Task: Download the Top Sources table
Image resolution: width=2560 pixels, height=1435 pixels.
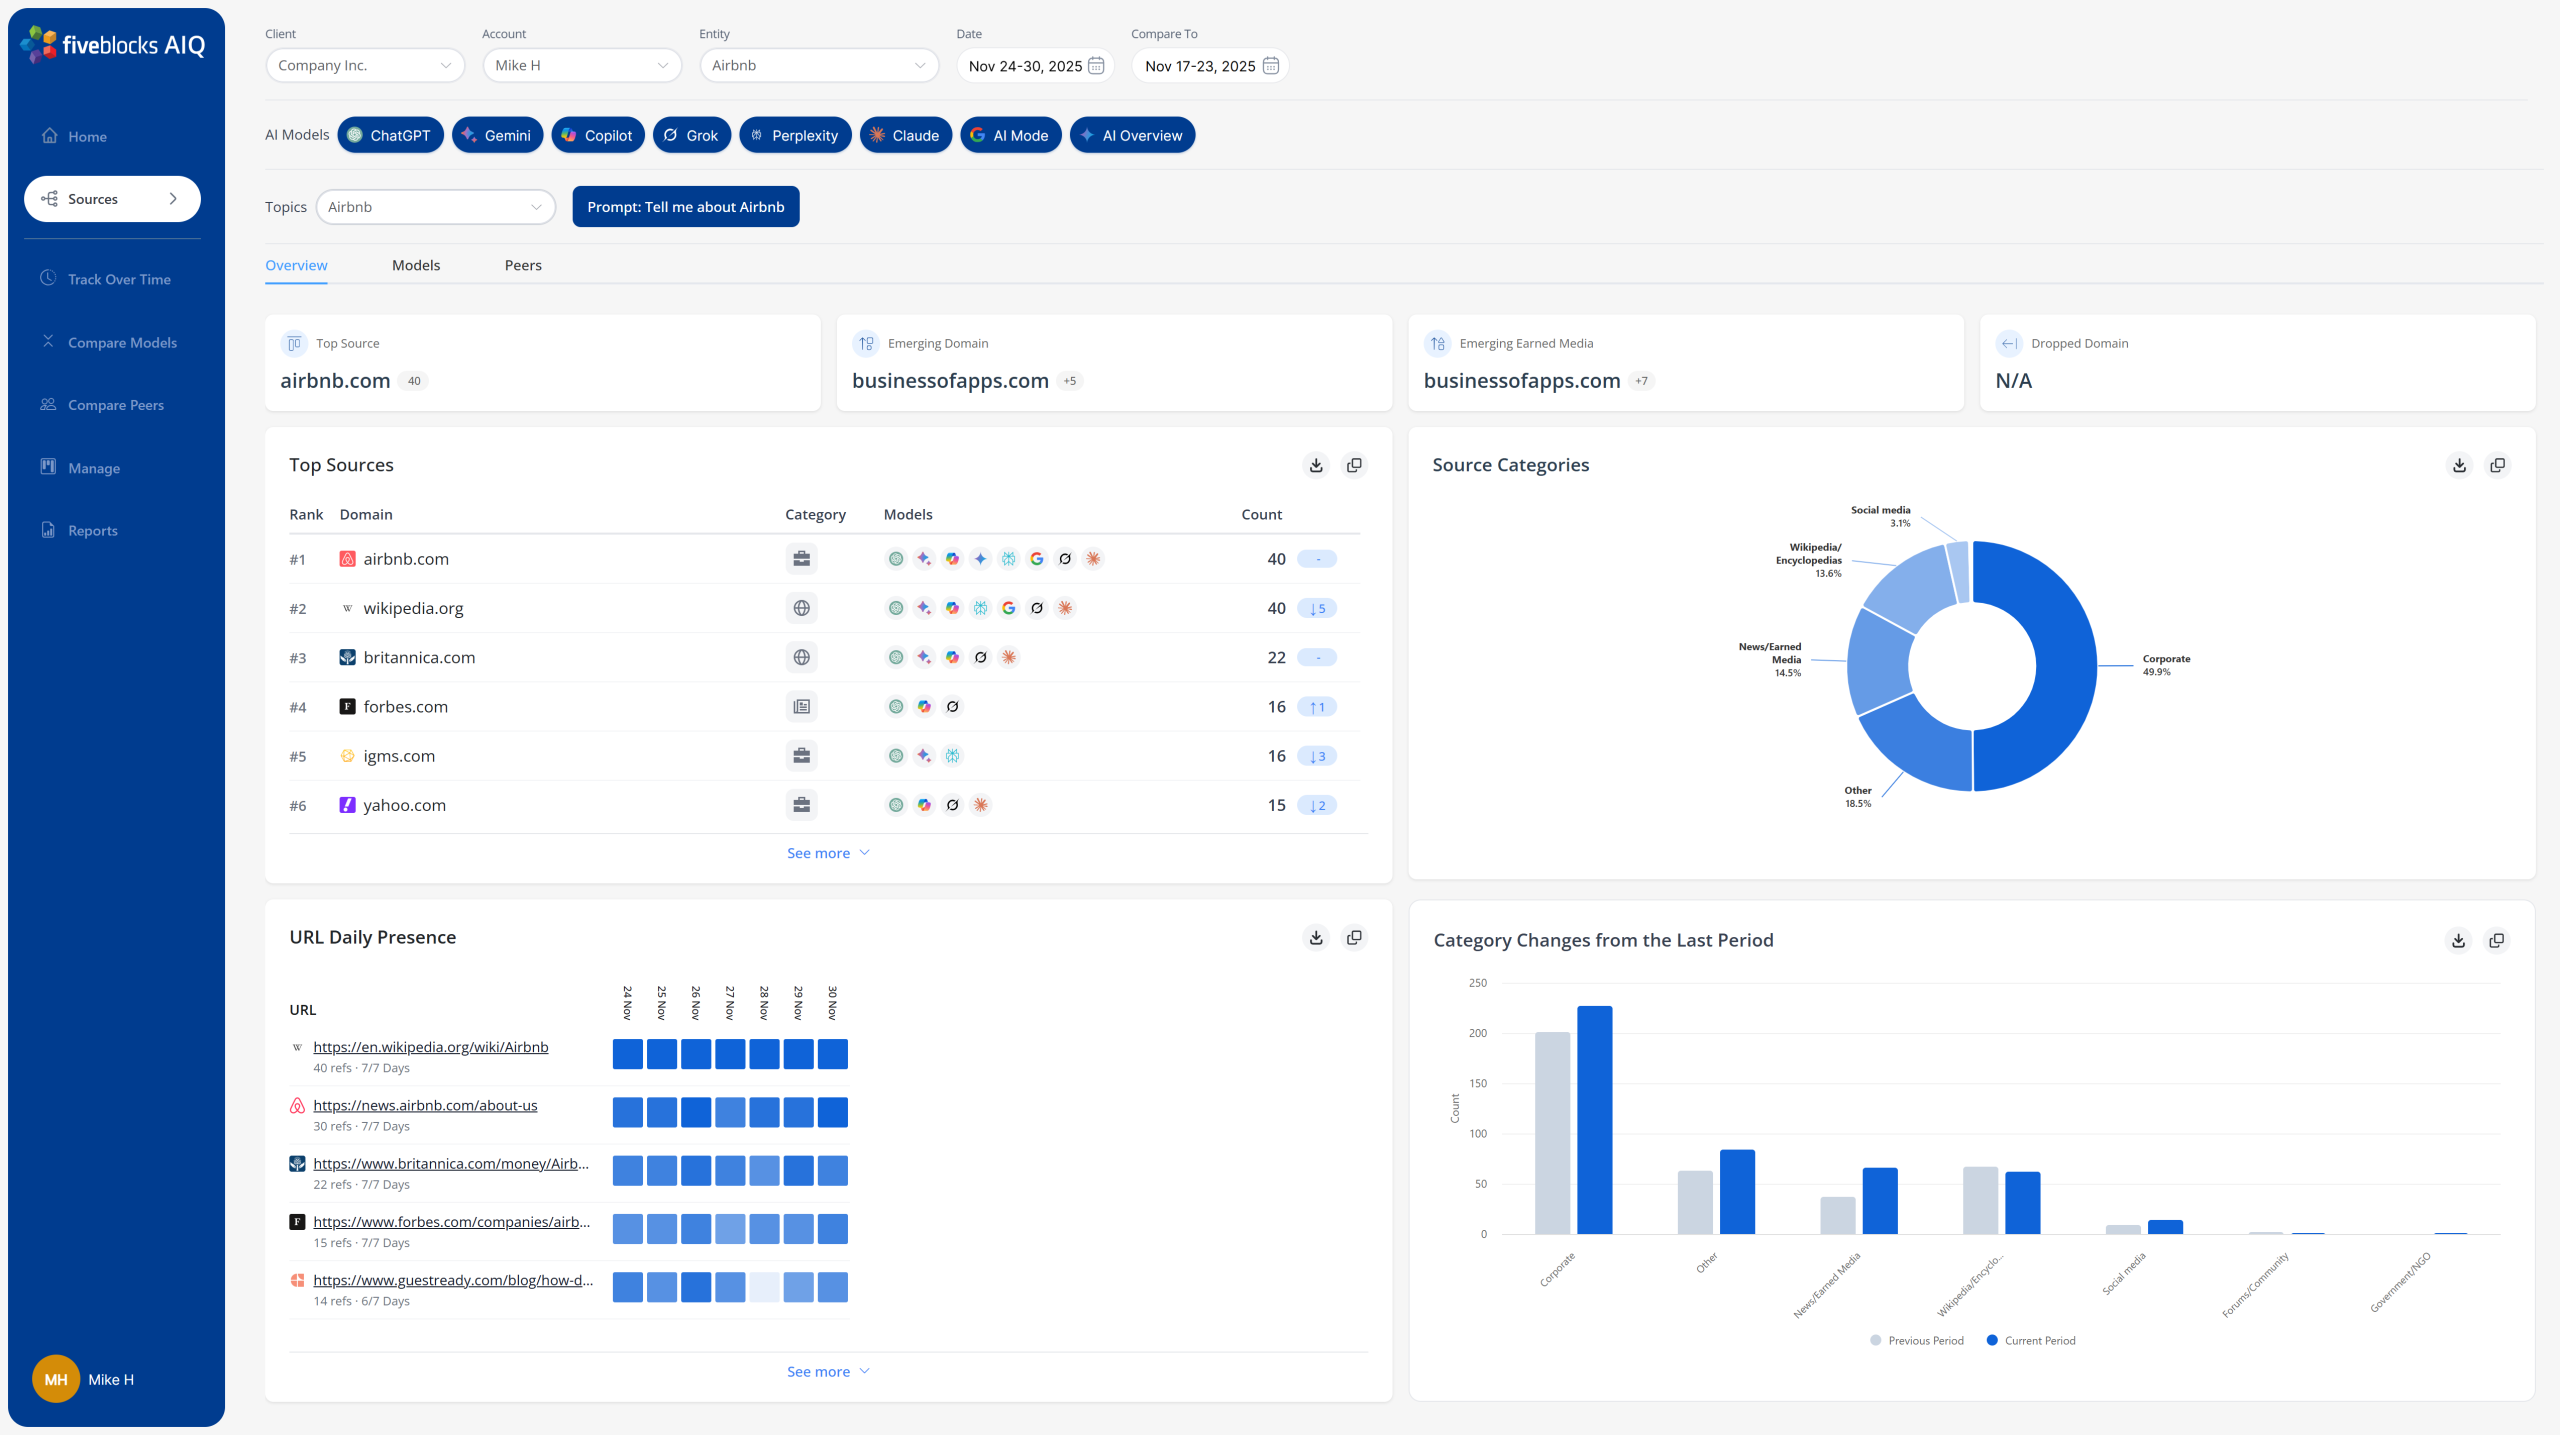Action: 1316,465
